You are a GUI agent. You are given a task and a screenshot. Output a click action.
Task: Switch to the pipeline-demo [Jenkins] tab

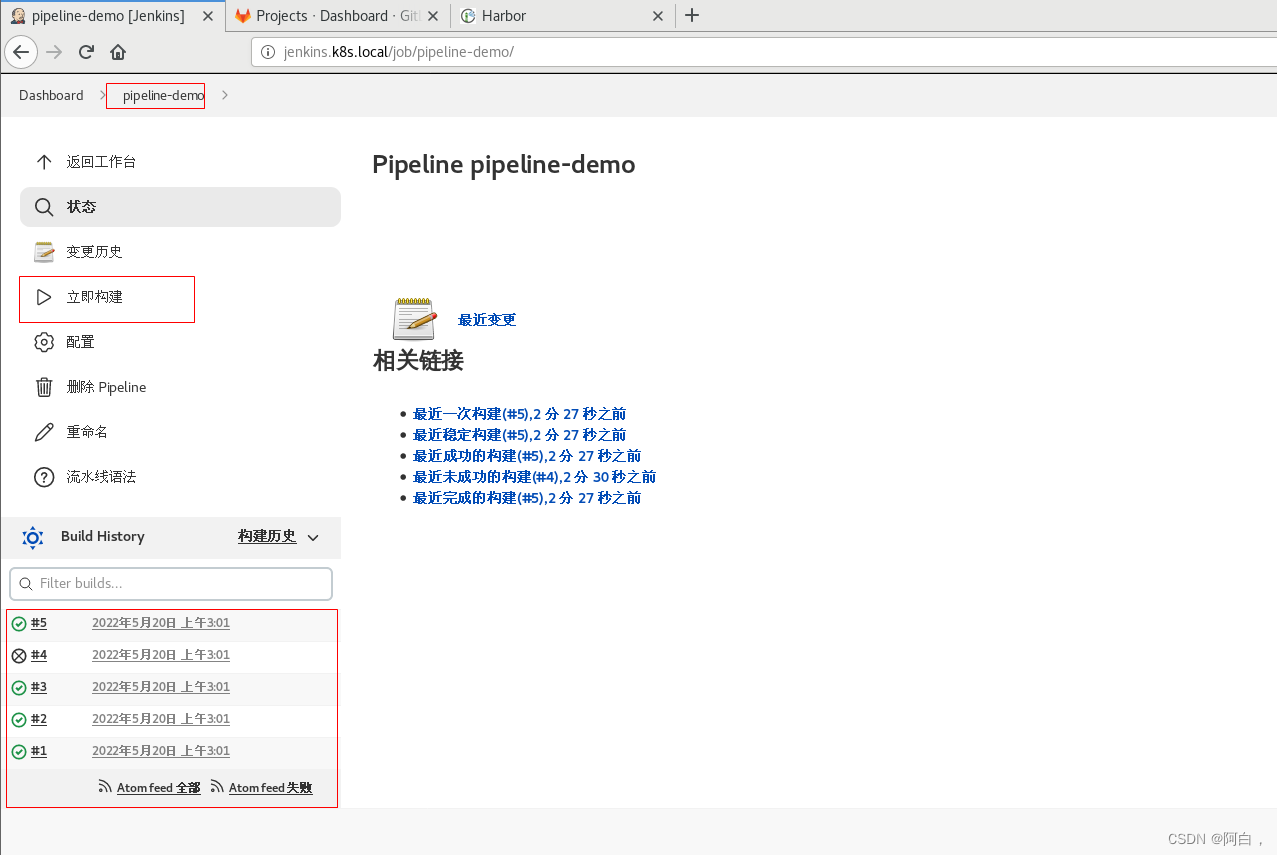tap(112, 16)
